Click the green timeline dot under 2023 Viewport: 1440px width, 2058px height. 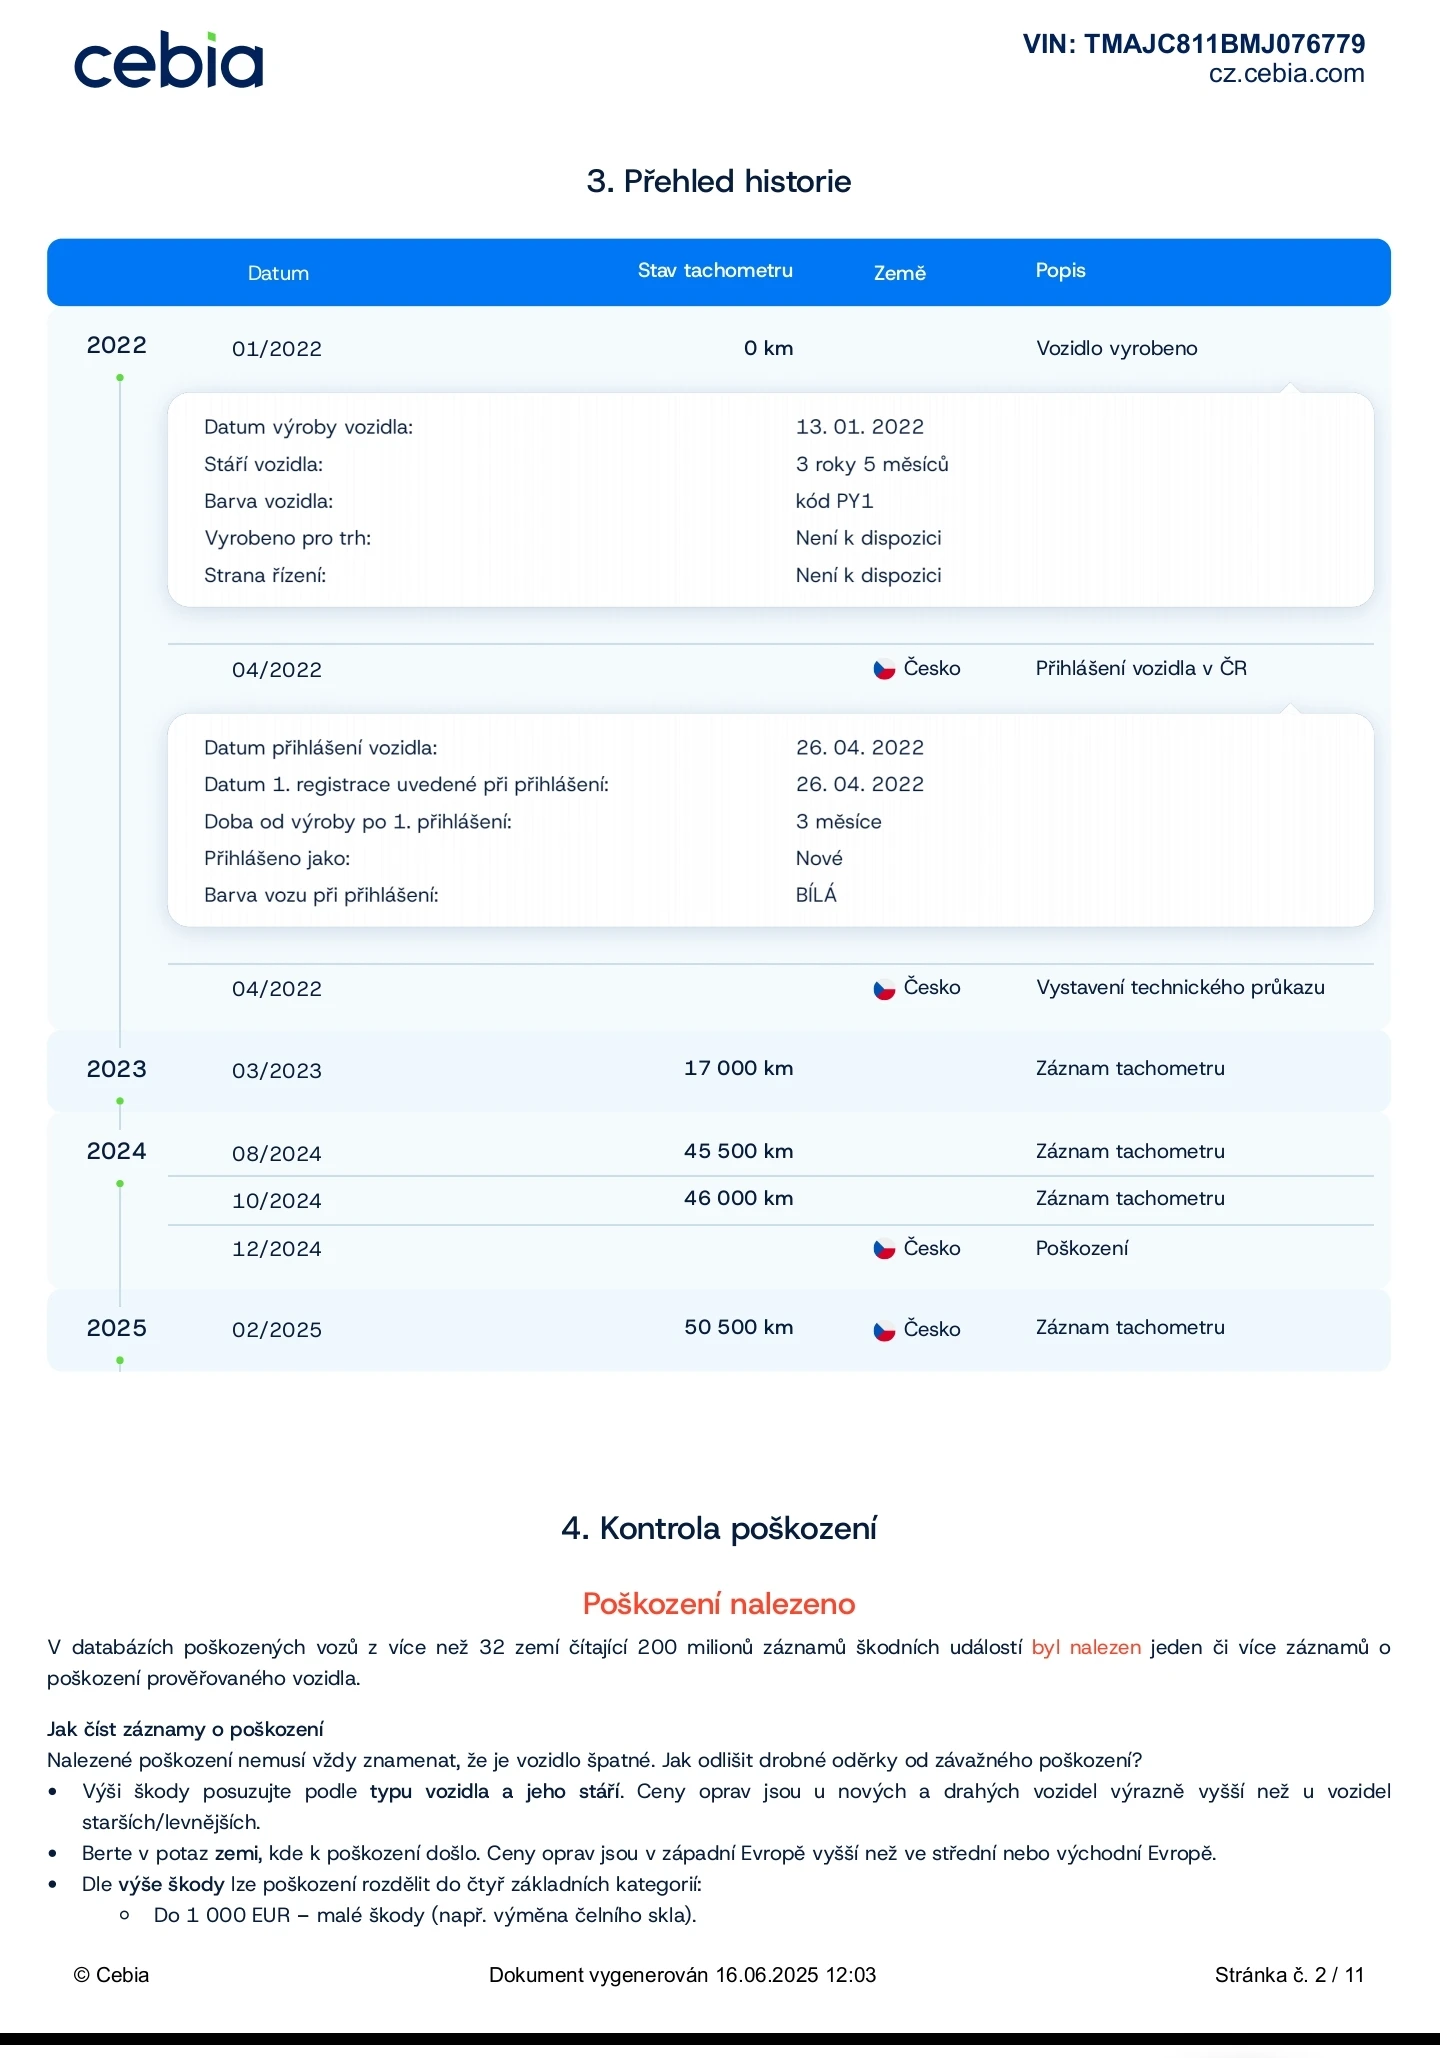point(120,1101)
